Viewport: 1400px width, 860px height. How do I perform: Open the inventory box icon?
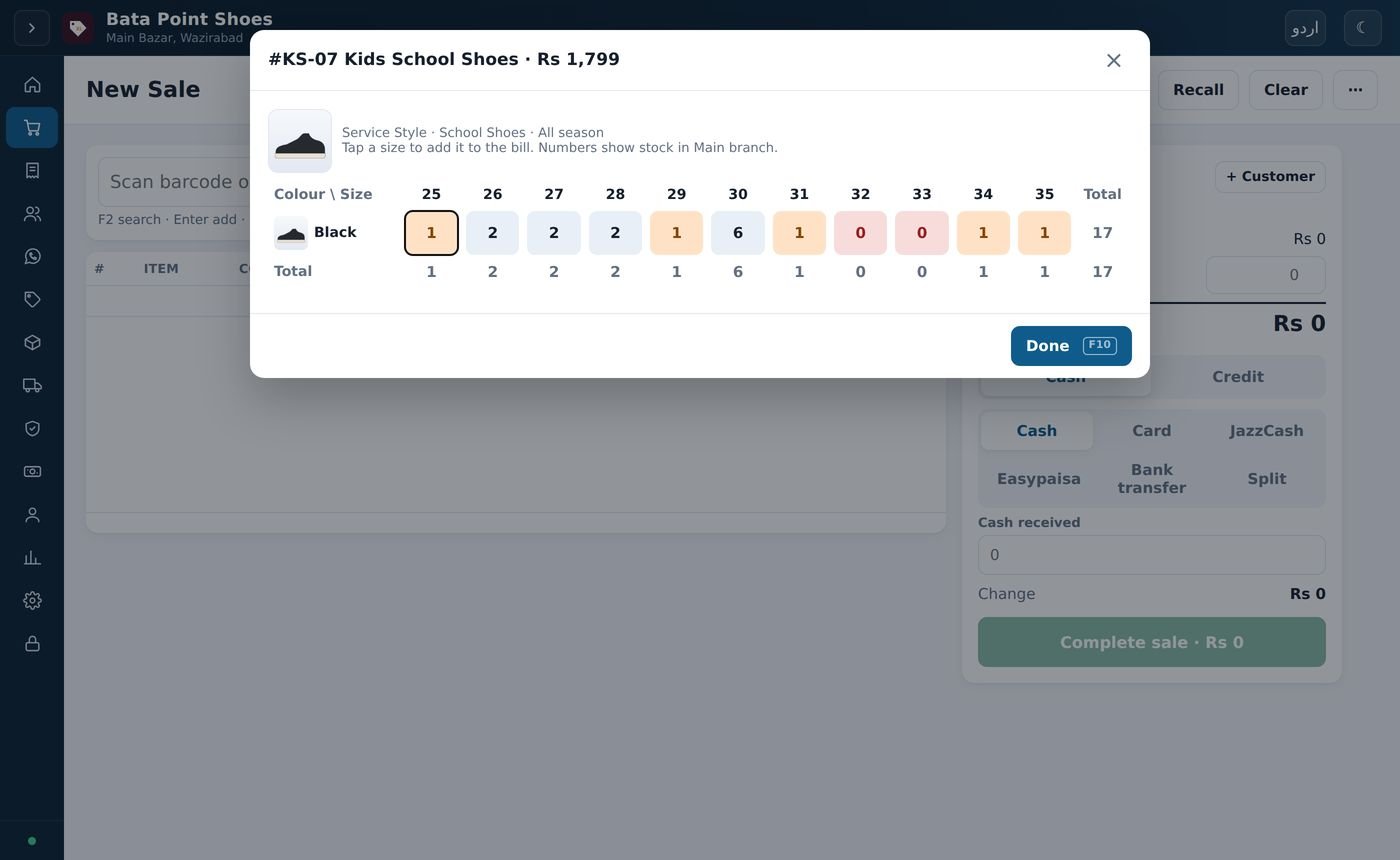(x=32, y=343)
